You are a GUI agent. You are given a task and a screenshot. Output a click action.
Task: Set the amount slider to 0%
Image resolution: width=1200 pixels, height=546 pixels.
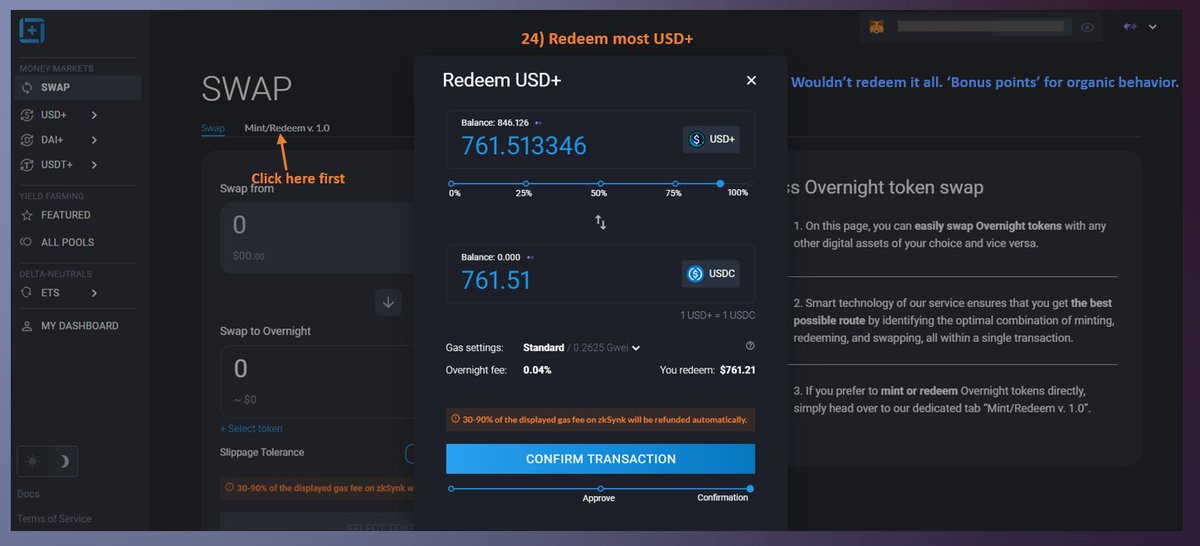point(451,184)
